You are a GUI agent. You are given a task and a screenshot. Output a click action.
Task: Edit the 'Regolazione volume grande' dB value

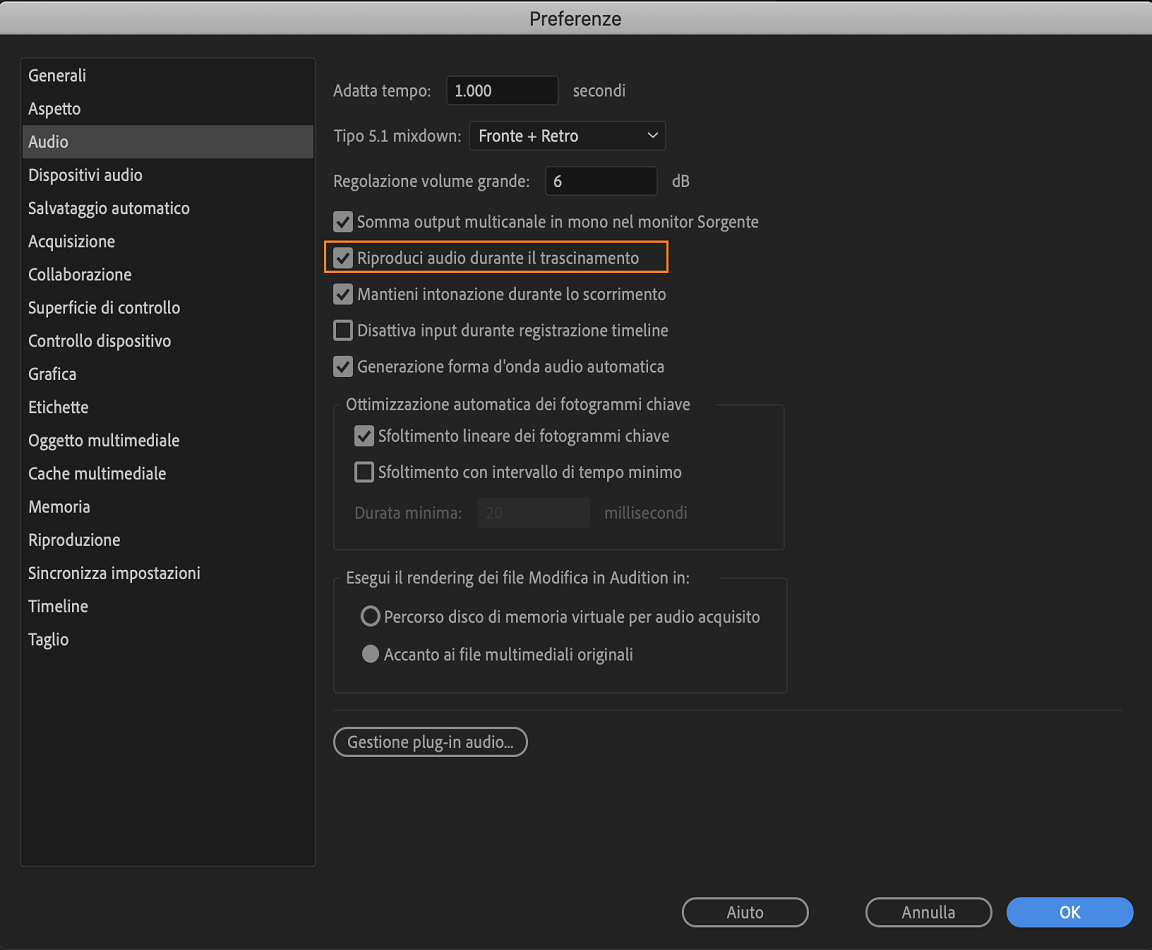click(x=600, y=181)
